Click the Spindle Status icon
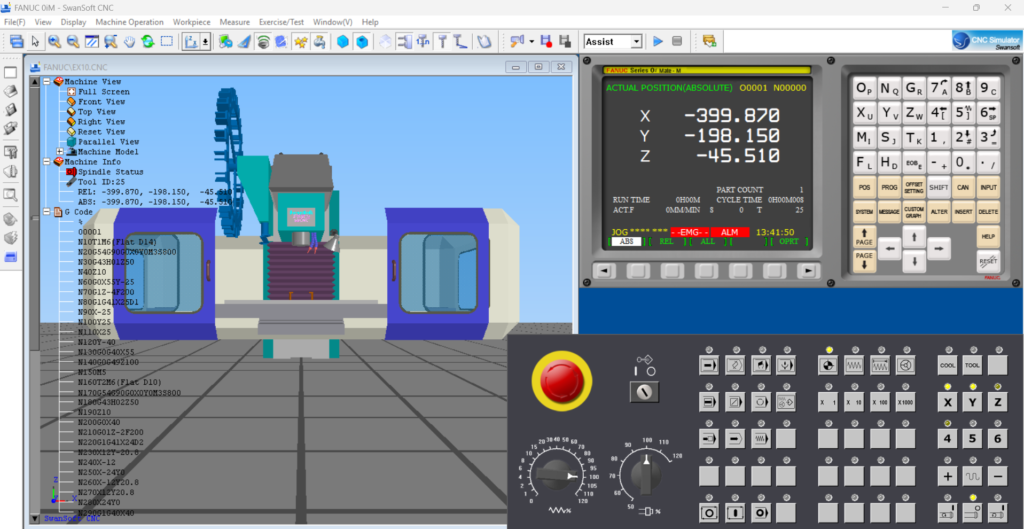 (71, 172)
